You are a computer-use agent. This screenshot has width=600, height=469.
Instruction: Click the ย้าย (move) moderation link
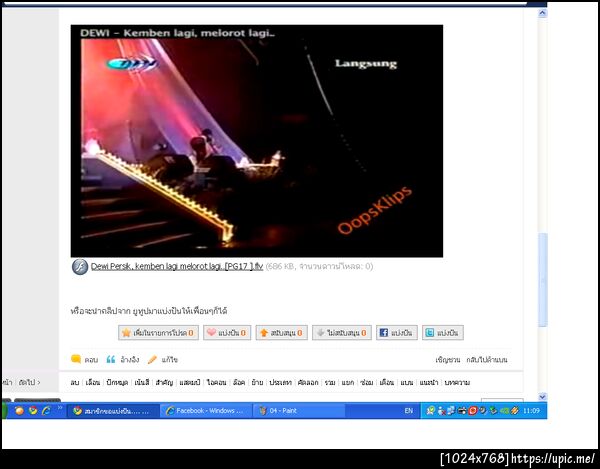click(257, 382)
